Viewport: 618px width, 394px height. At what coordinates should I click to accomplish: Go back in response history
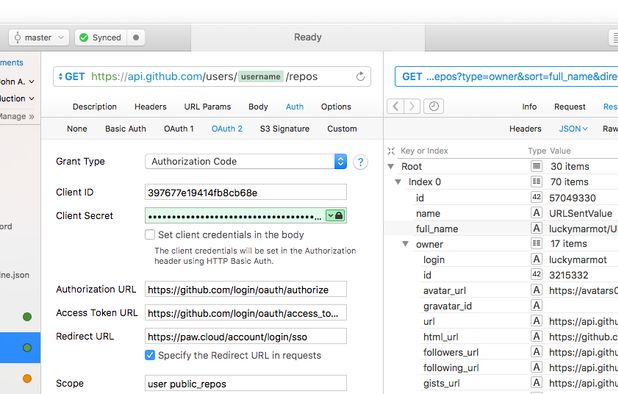(396, 106)
